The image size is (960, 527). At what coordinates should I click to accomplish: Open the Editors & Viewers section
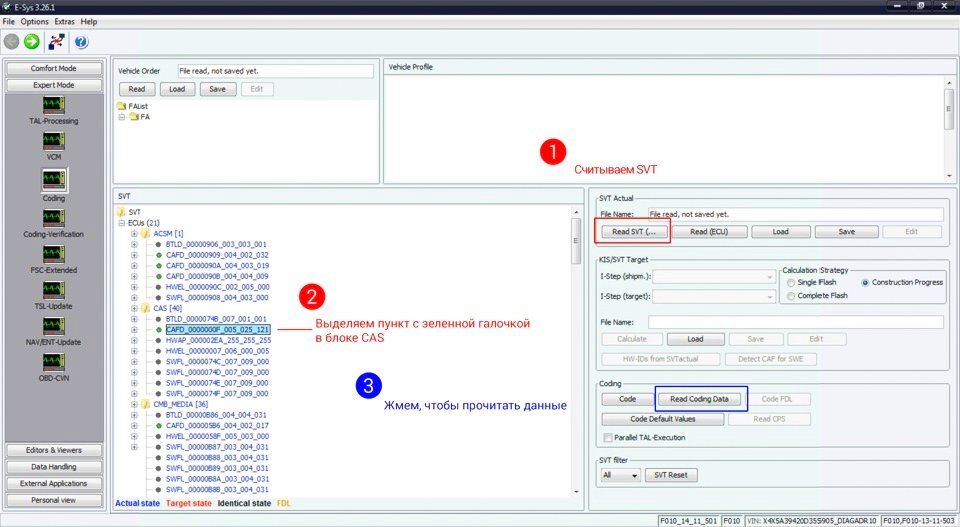[x=54, y=450]
